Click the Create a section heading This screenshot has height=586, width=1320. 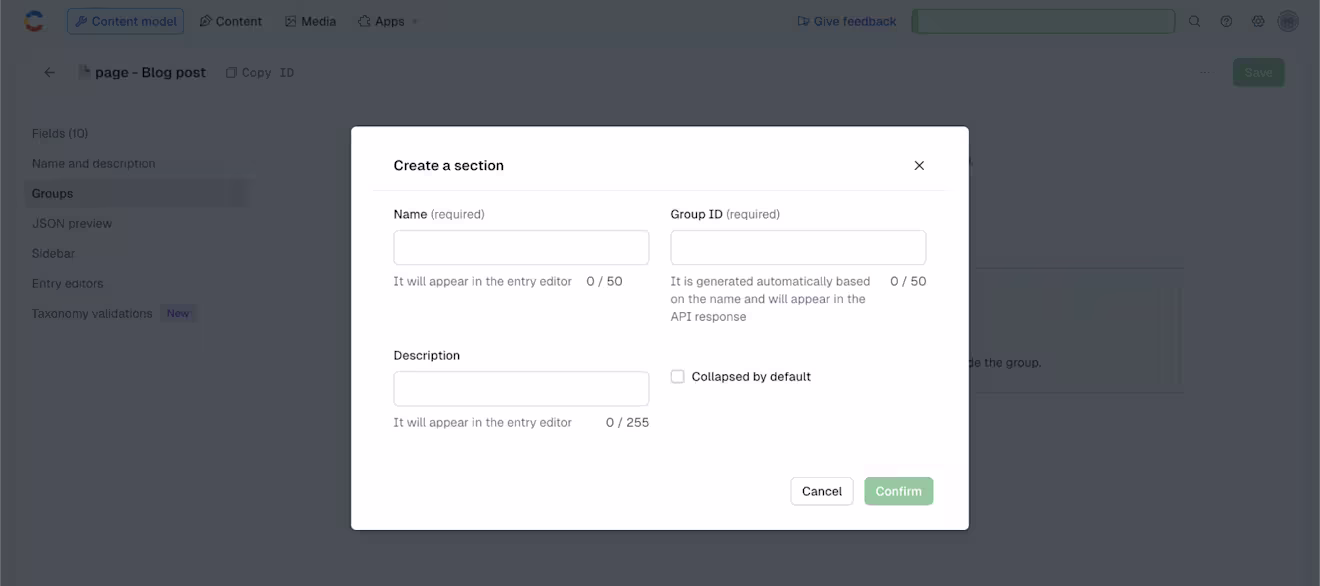tap(449, 165)
